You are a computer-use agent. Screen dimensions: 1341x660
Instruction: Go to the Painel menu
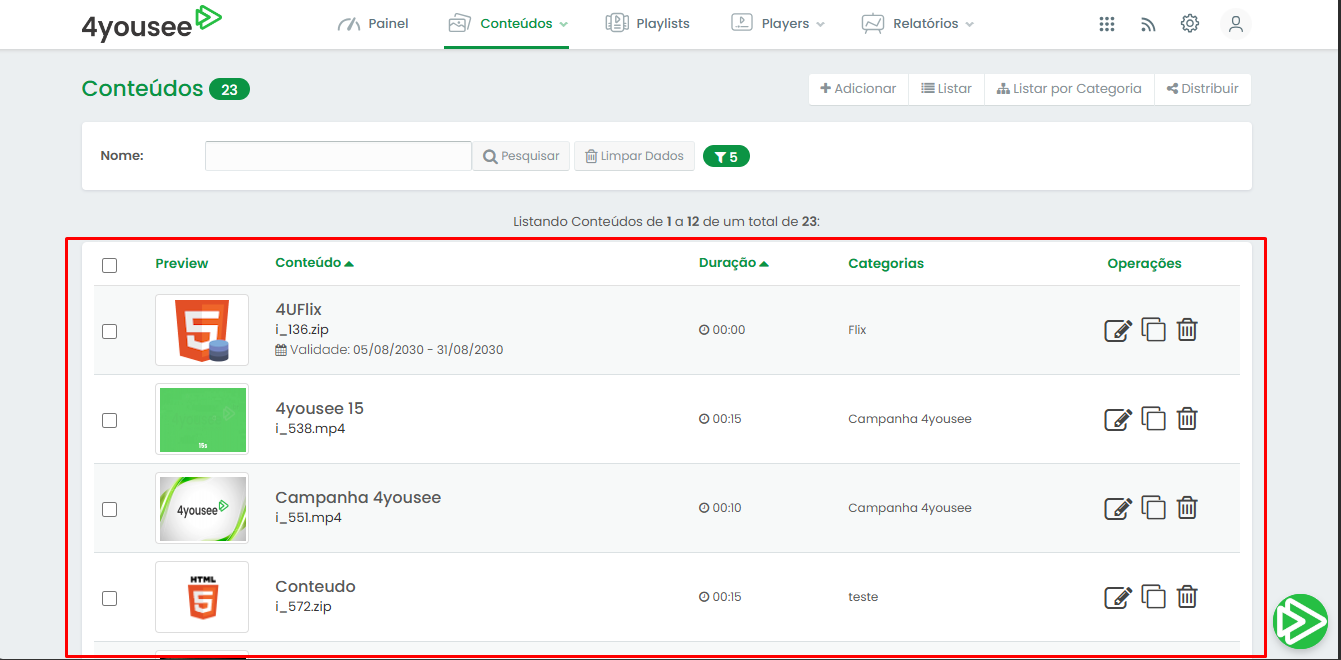pyautogui.click(x=373, y=24)
